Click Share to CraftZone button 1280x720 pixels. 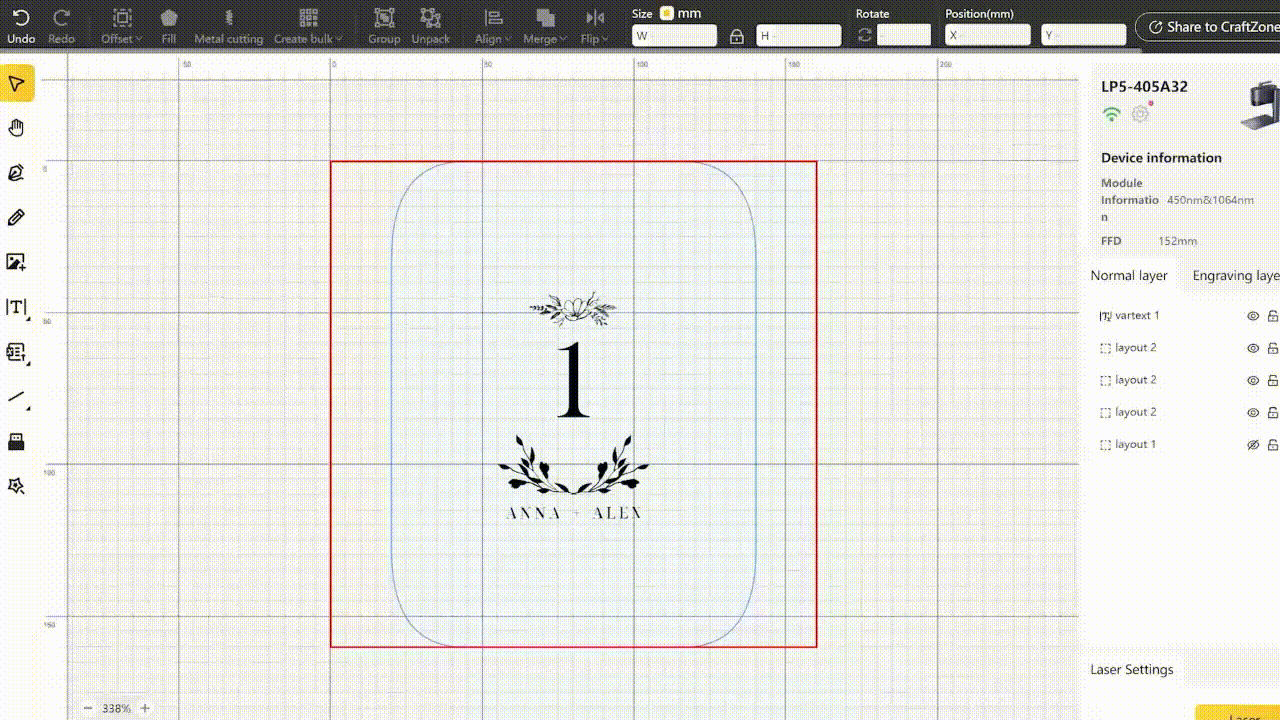click(1208, 27)
